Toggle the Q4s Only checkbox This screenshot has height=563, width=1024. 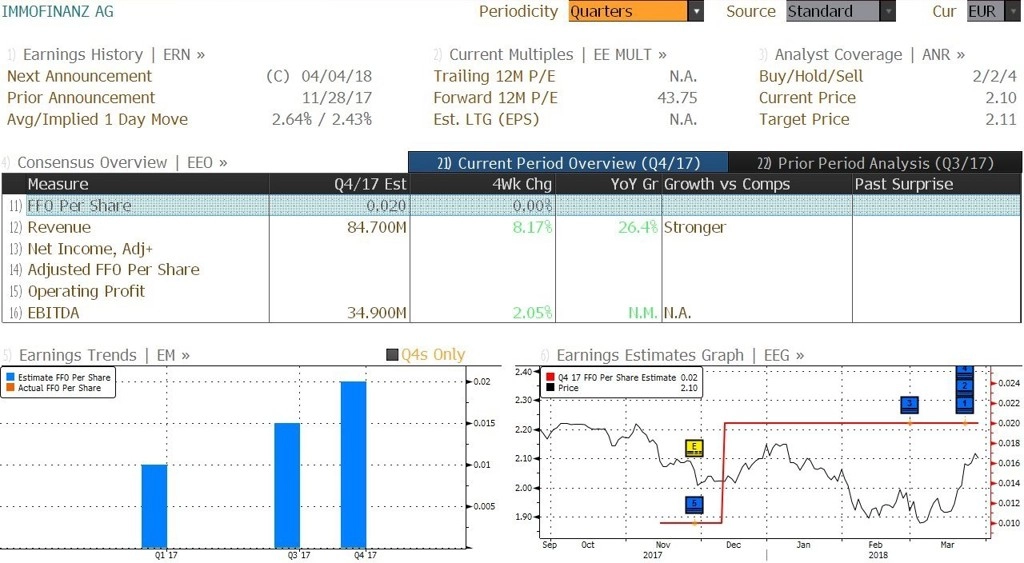pos(392,355)
